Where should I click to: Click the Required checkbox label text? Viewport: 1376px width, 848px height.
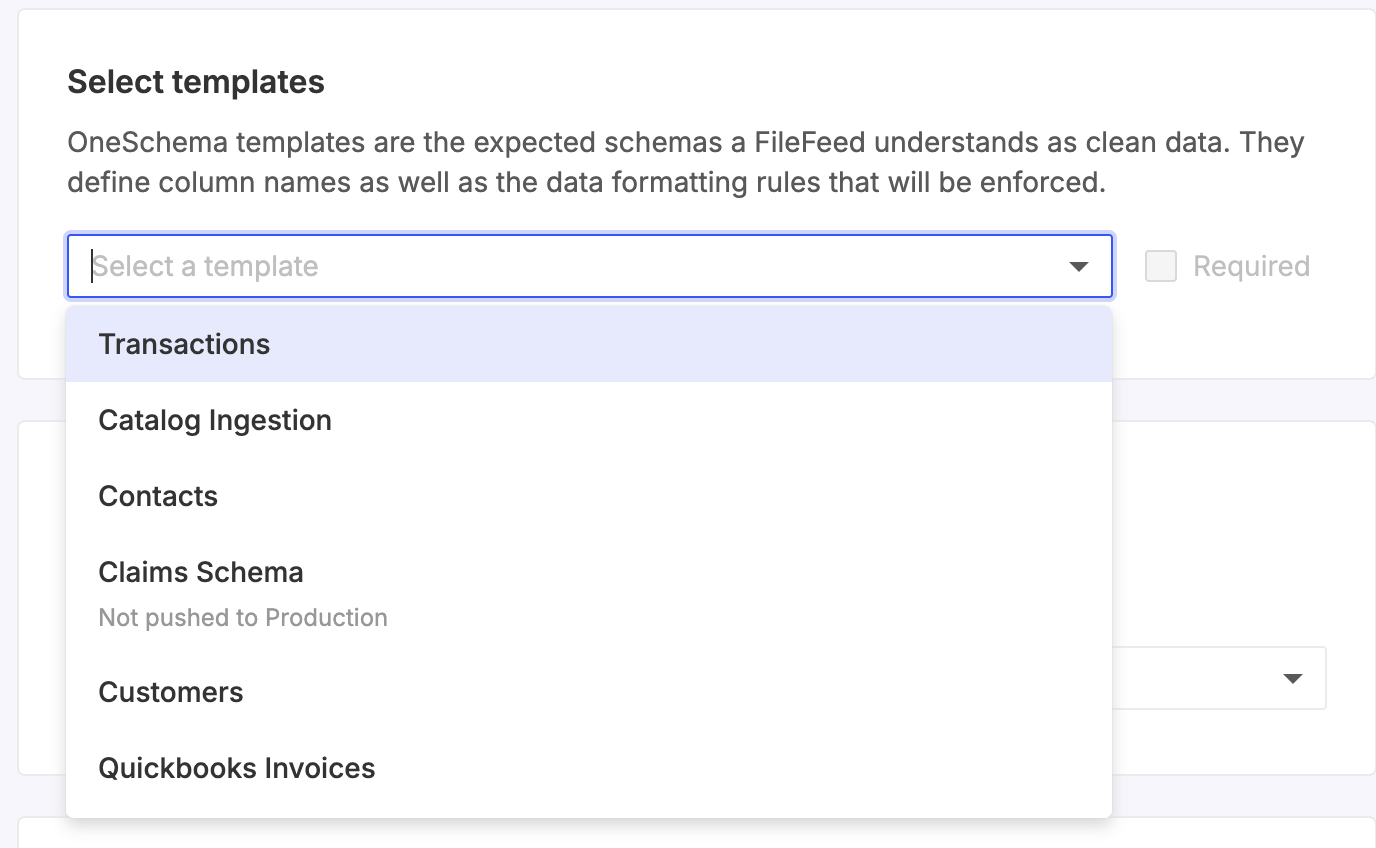1251,266
